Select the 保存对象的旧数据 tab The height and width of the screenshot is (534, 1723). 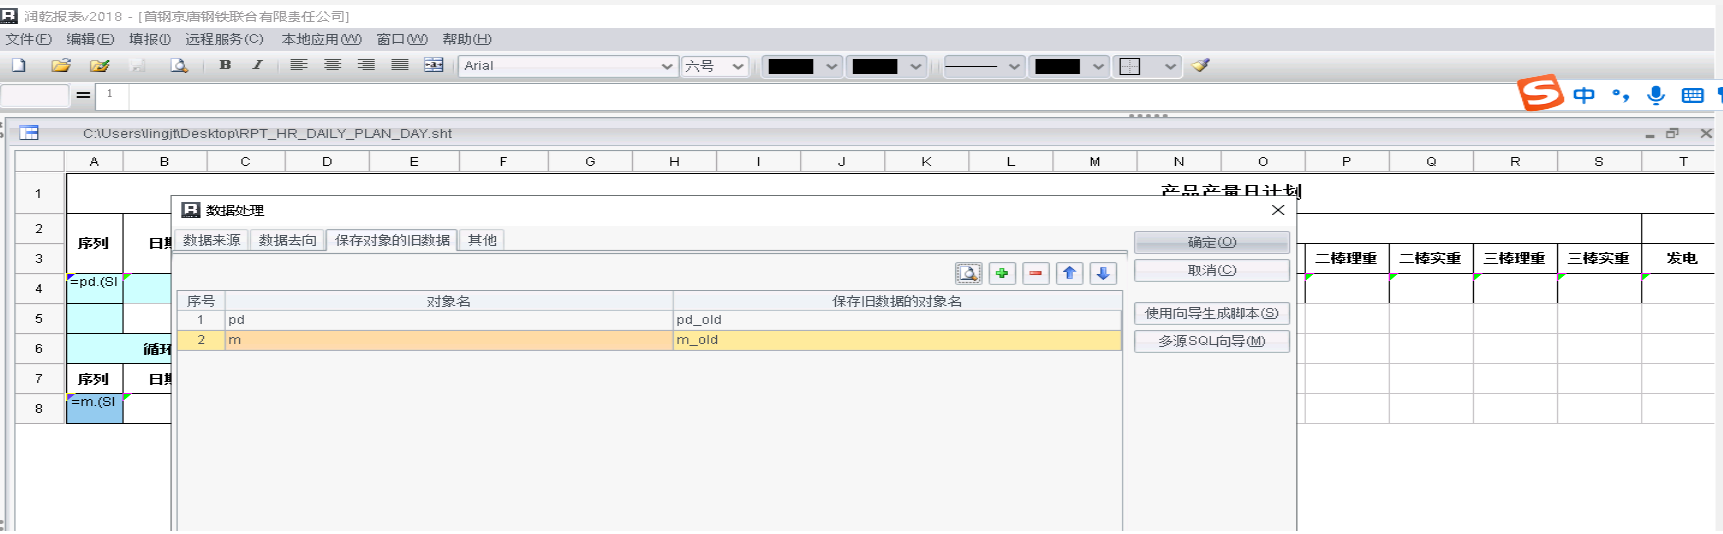point(392,240)
